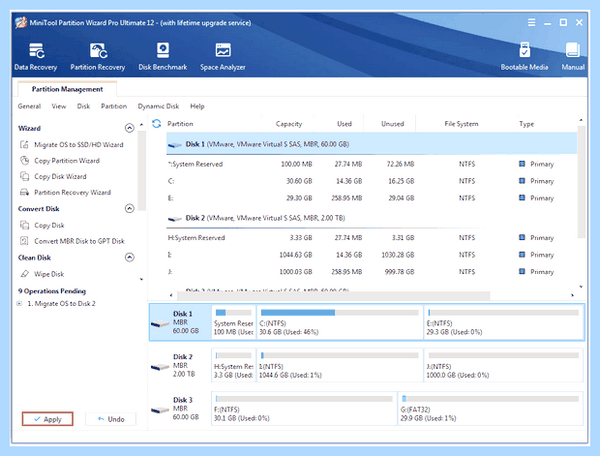Viewport: 600px width, 456px height.
Task: Click partition list scroll down arrow
Action: coord(581,287)
